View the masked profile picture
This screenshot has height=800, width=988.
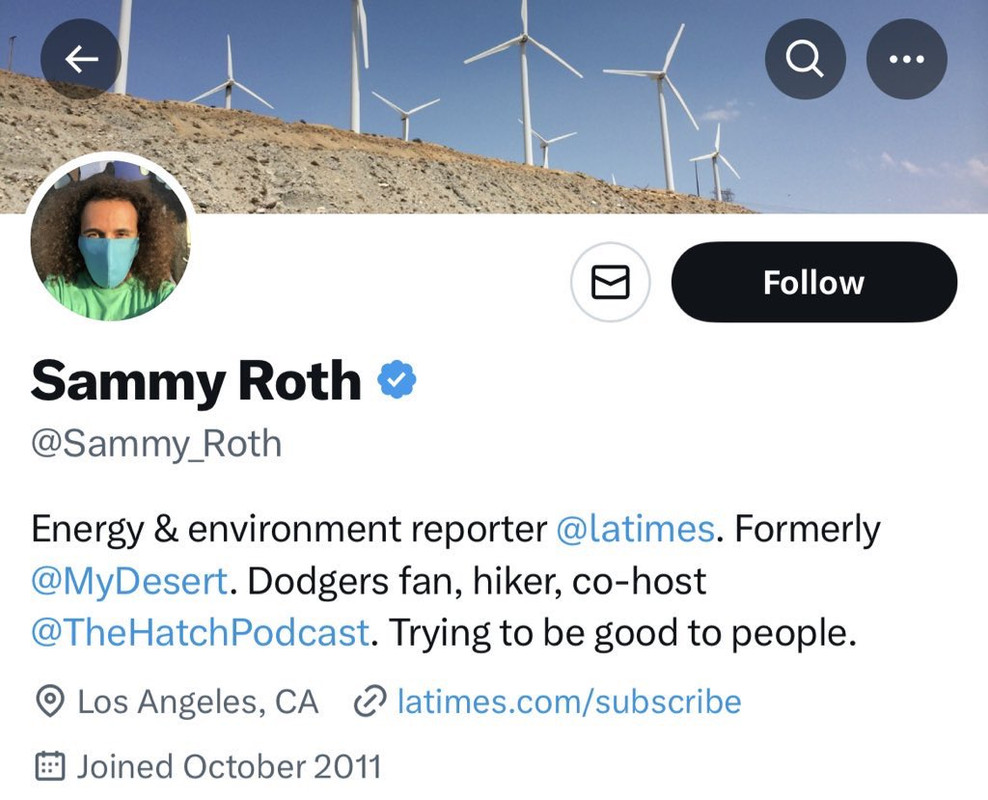coord(109,240)
